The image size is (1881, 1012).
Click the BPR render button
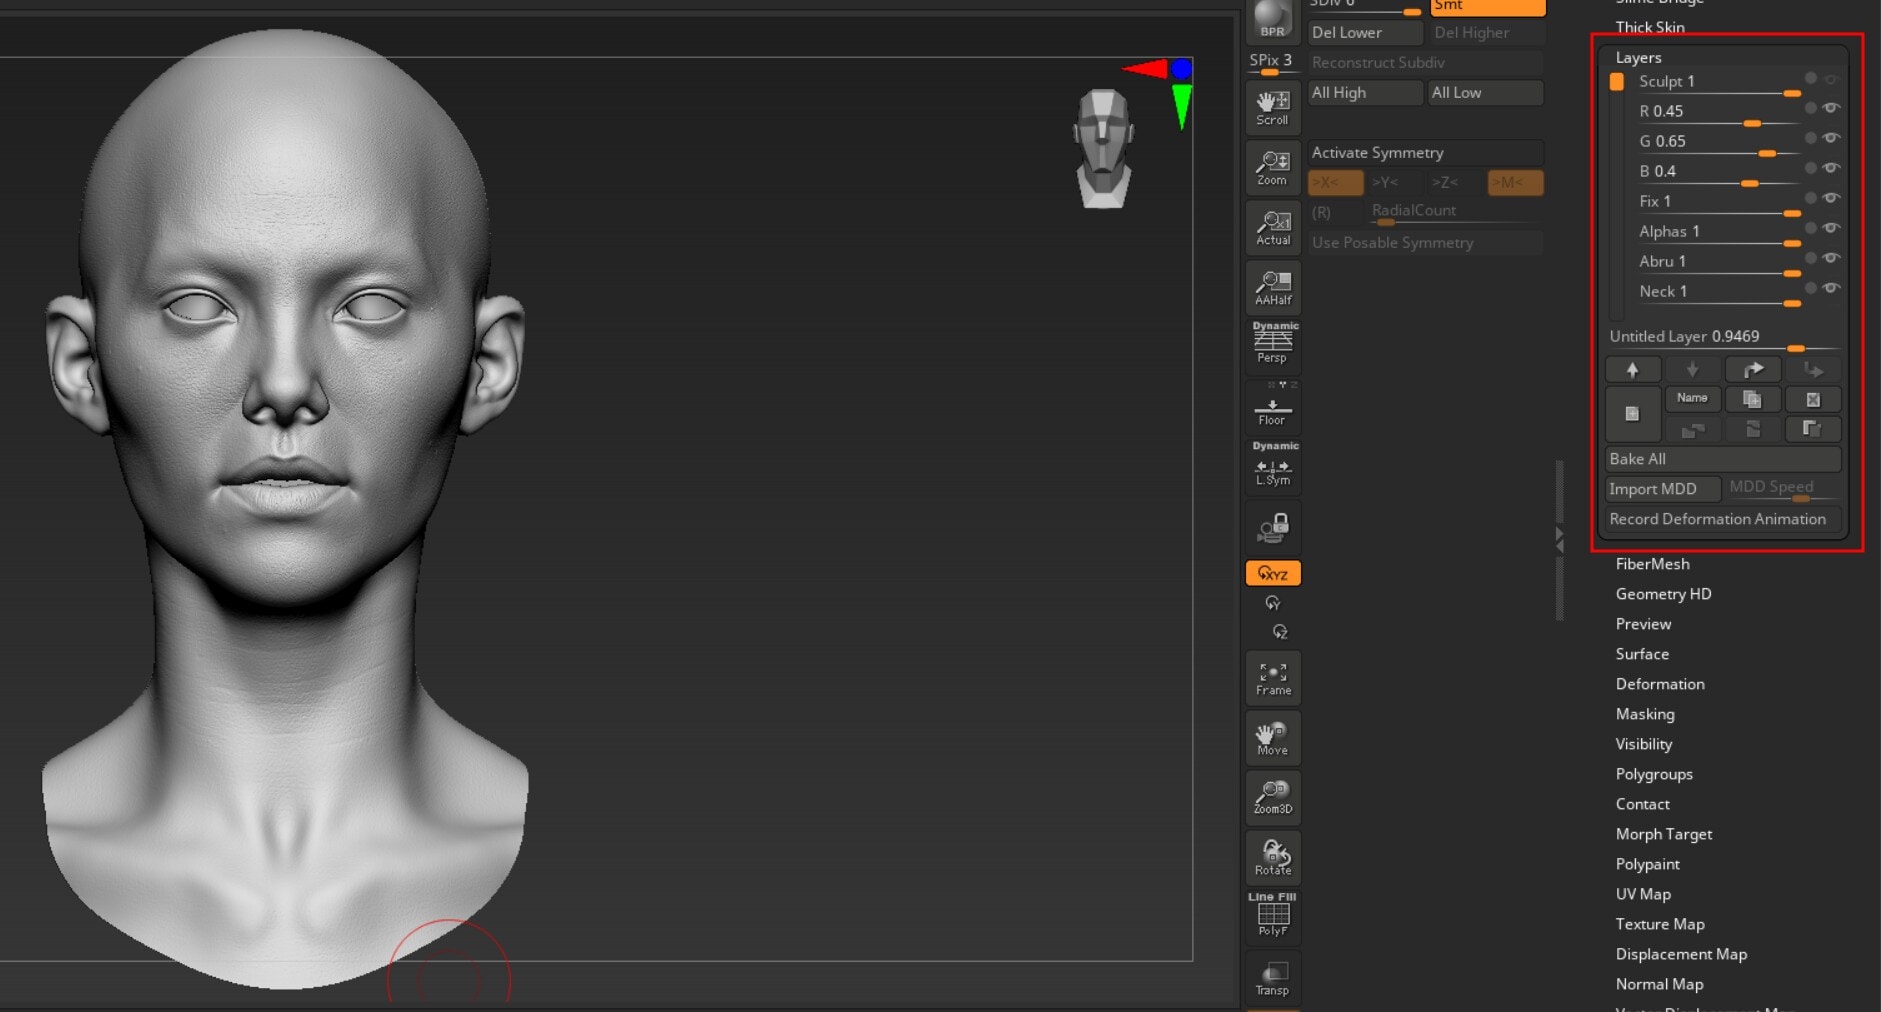pos(1272,20)
